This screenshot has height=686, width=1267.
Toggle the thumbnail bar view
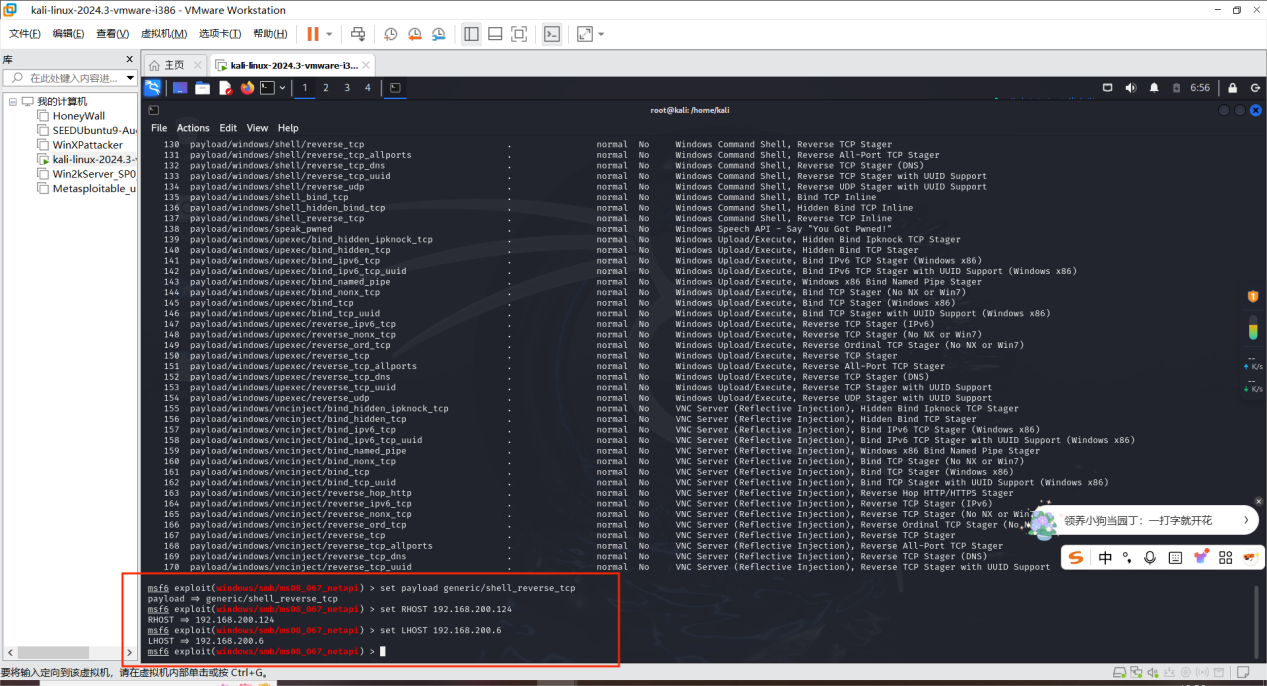point(495,34)
